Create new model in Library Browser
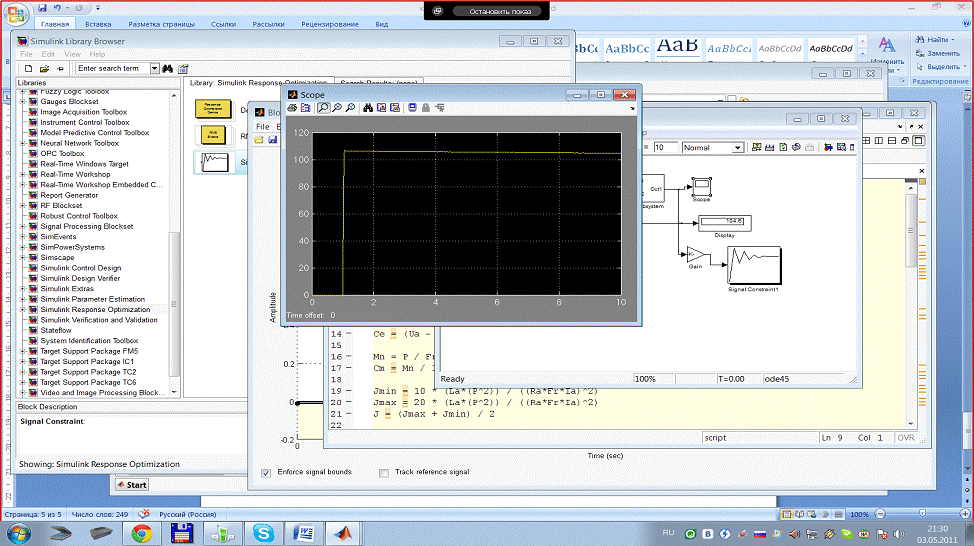 pyautogui.click(x=28, y=68)
